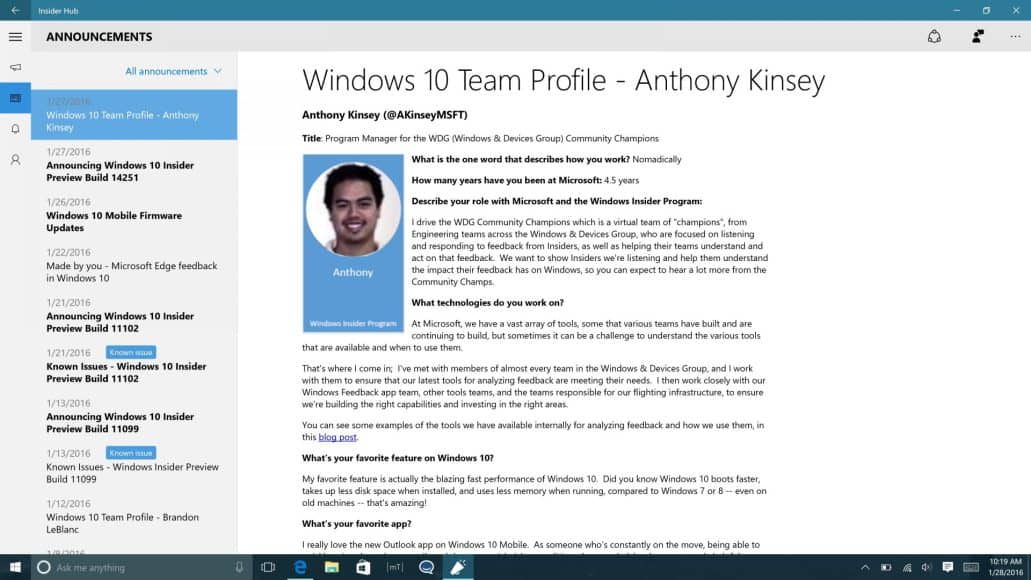Click the article title Windows 10 Team Profile

563,80
